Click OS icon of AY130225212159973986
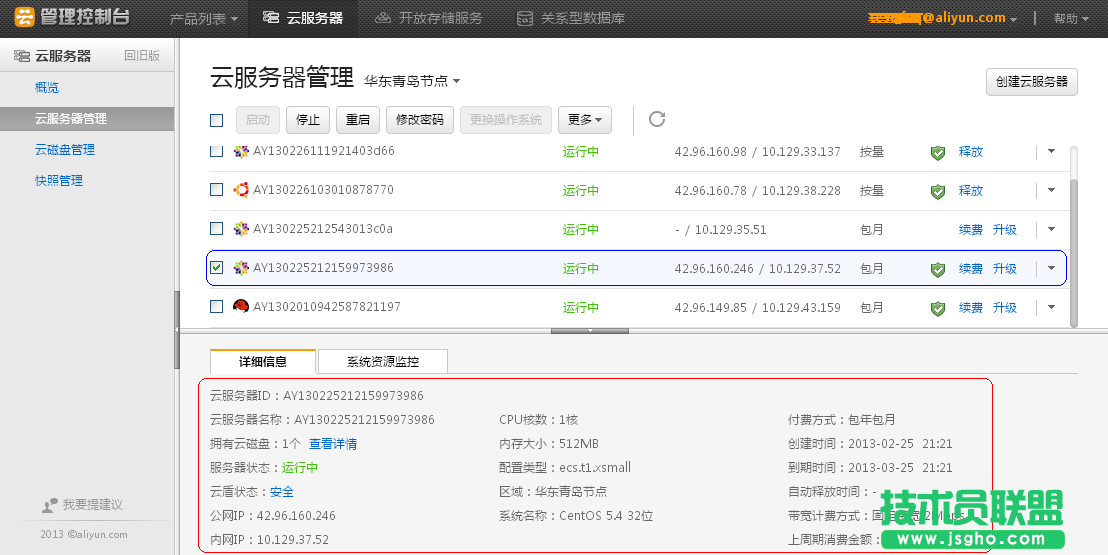The width and height of the screenshot is (1108, 555). [x=241, y=268]
